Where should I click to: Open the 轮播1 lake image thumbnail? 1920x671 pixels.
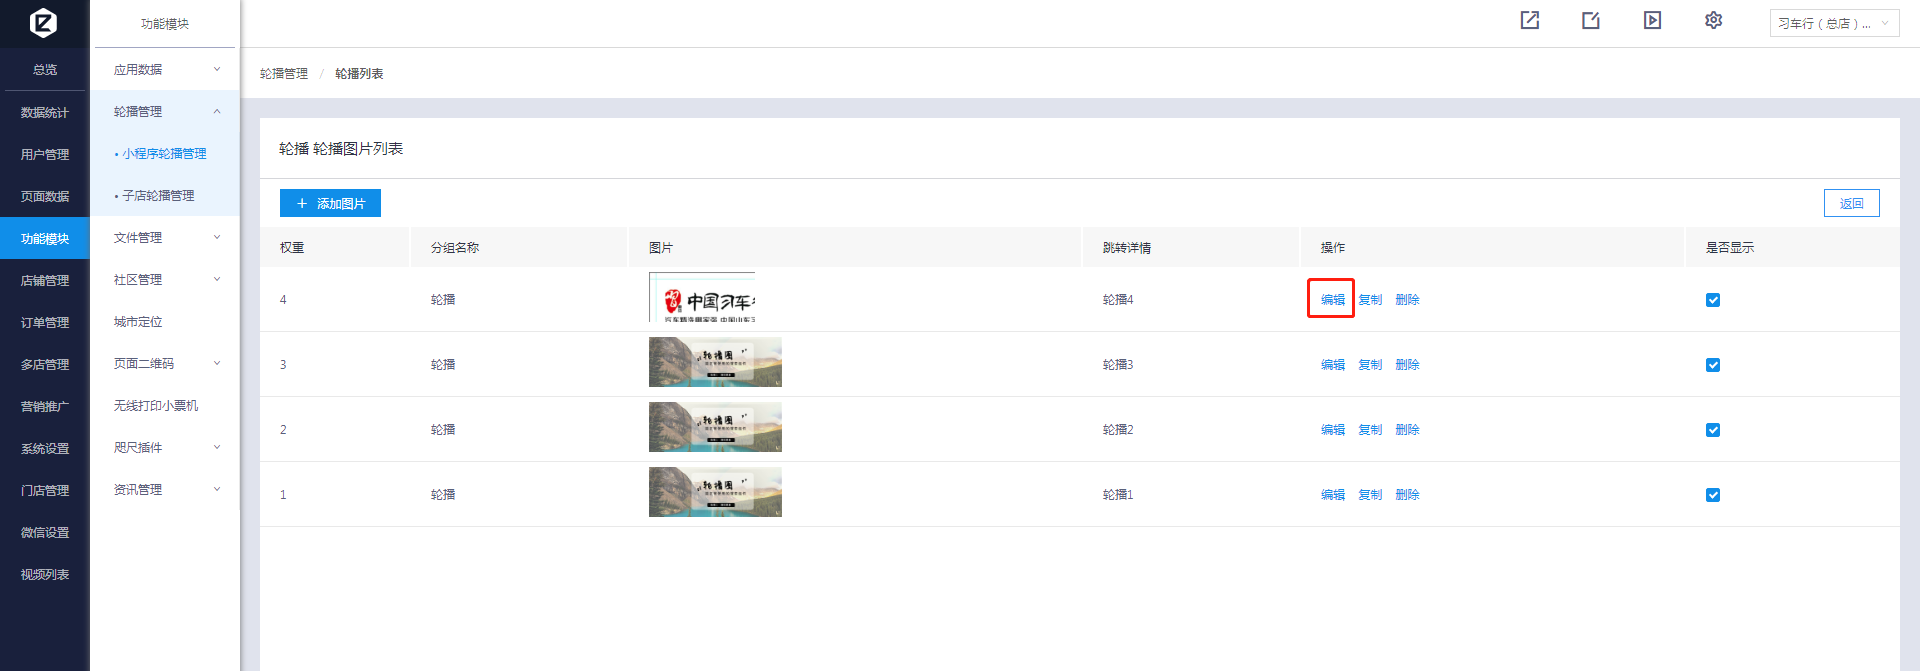[715, 492]
